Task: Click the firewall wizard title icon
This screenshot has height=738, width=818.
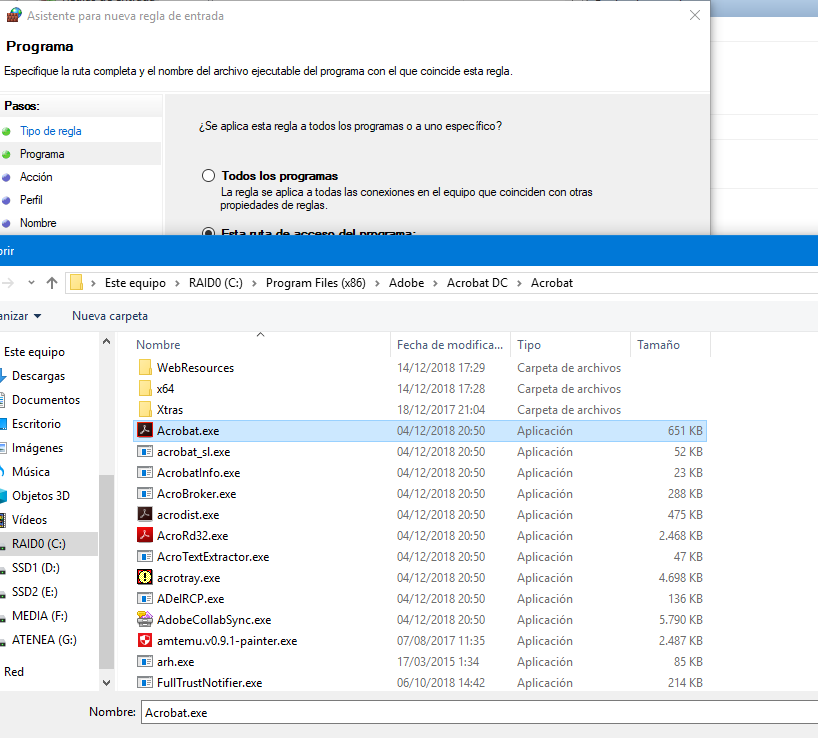Action: pos(14,15)
